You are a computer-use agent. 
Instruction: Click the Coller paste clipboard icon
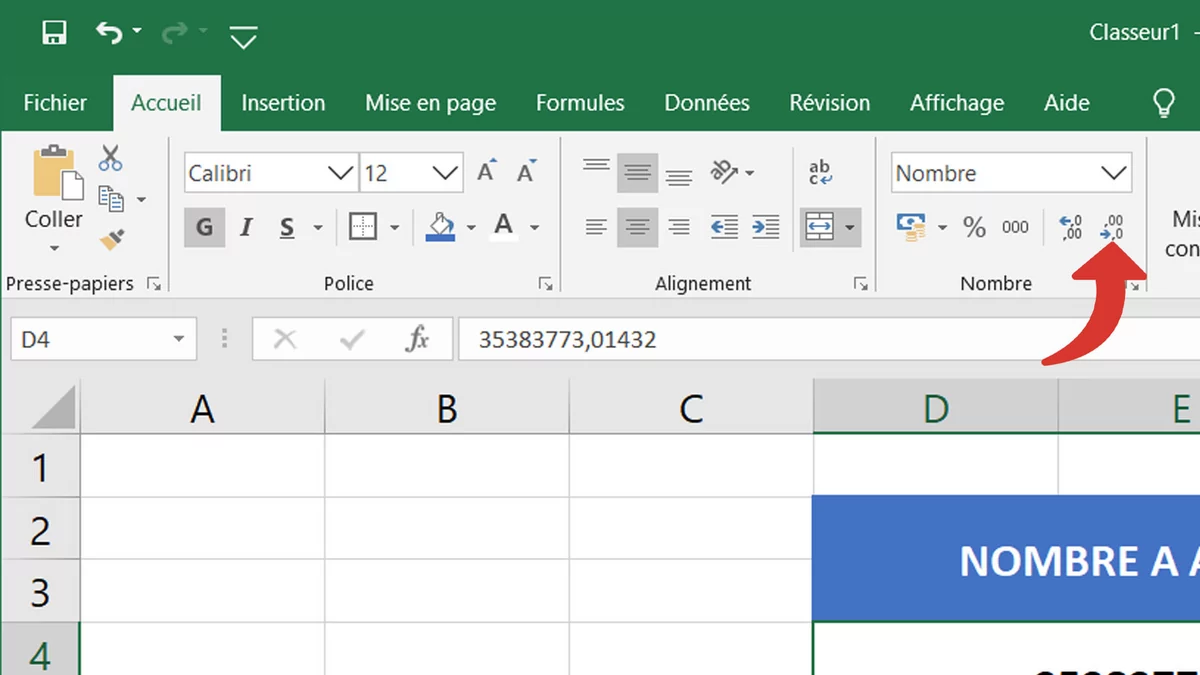click(x=57, y=172)
